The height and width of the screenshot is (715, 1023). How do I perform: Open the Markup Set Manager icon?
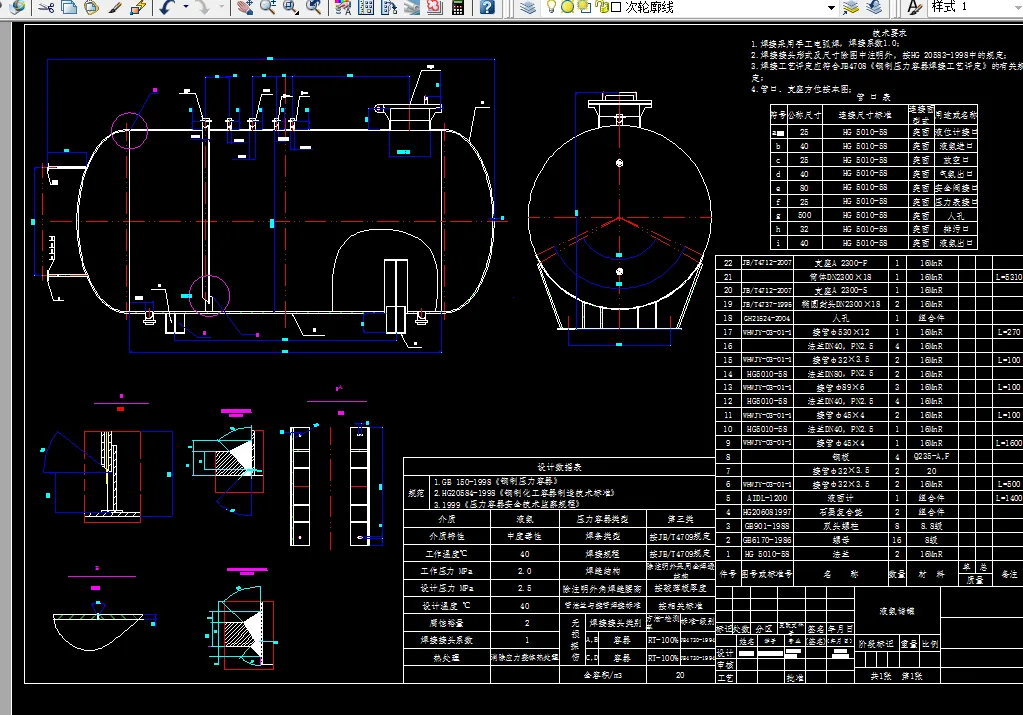click(x=435, y=7)
